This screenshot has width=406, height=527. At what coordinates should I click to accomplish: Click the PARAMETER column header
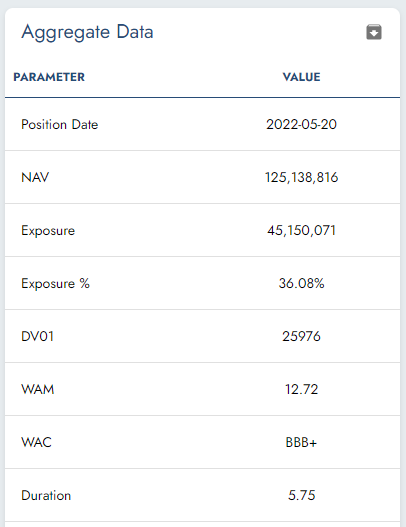click(x=49, y=77)
